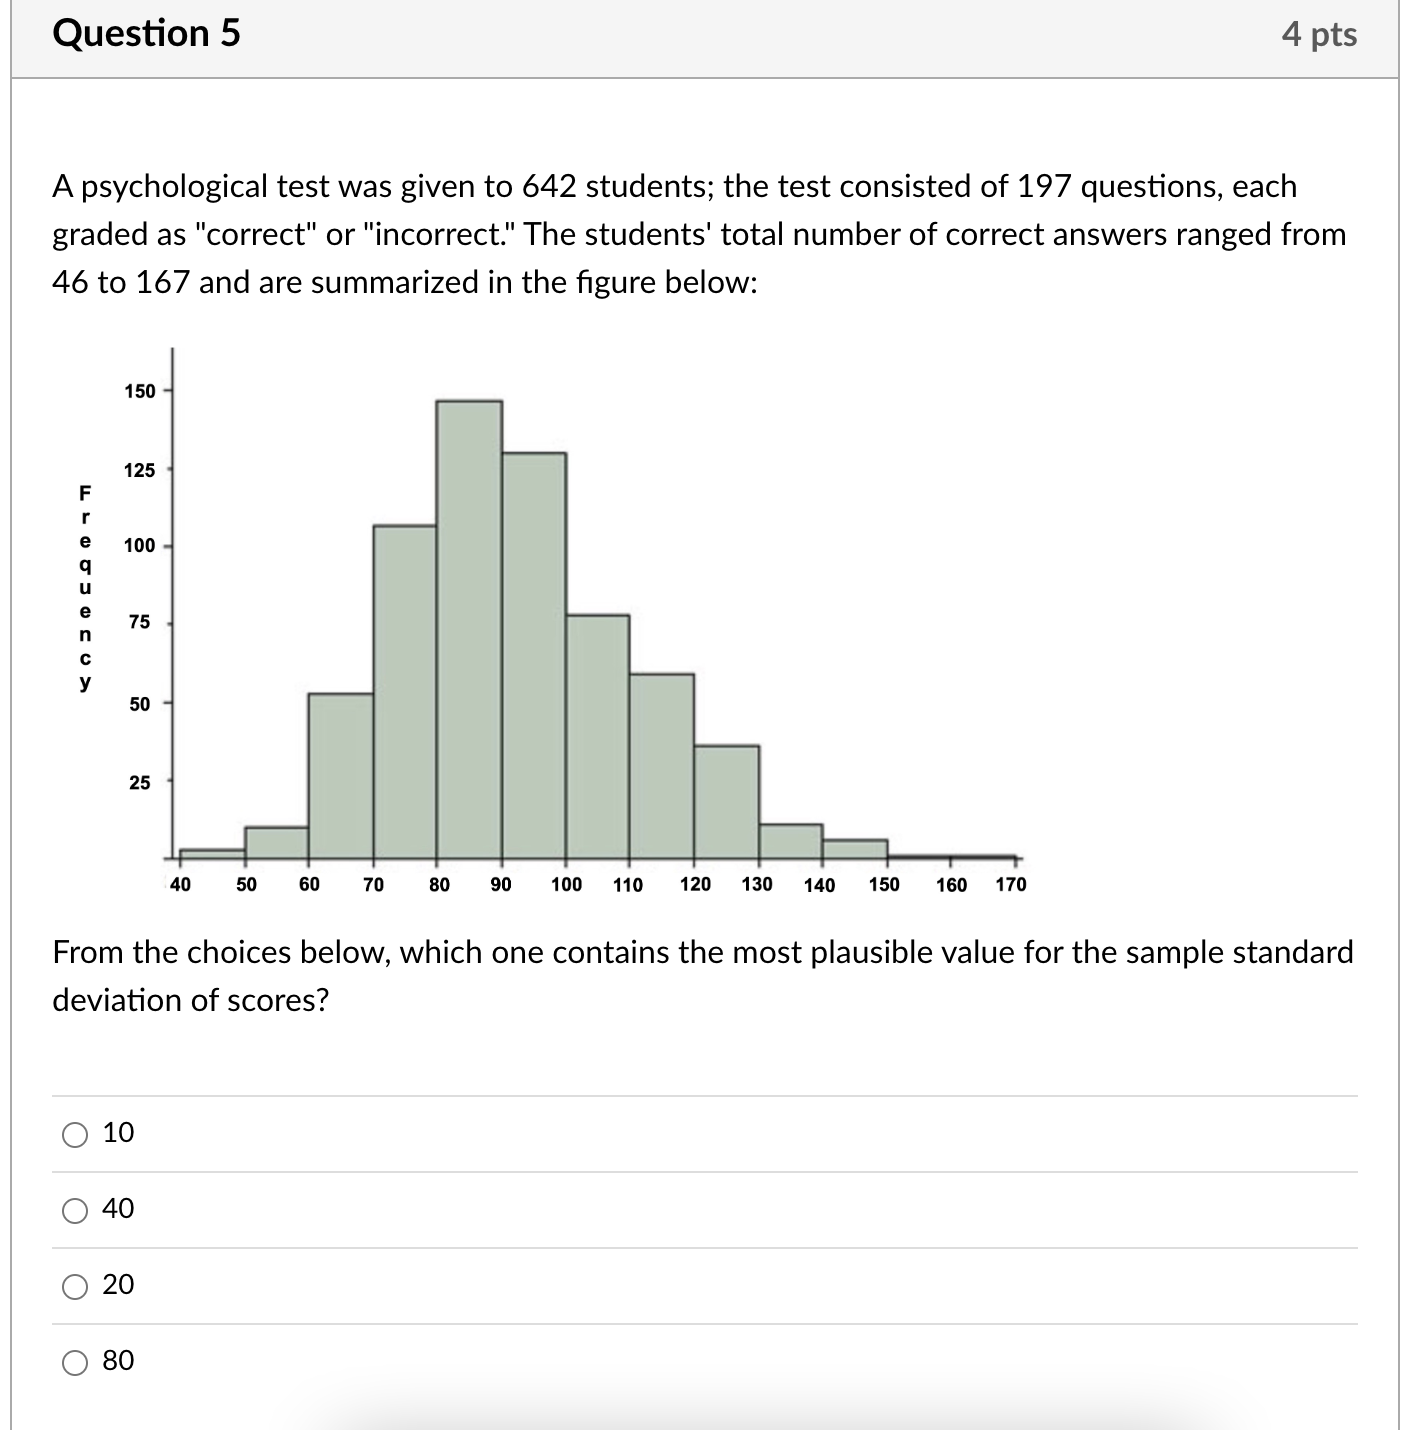Select the radio button for answer 20

click(x=73, y=1287)
